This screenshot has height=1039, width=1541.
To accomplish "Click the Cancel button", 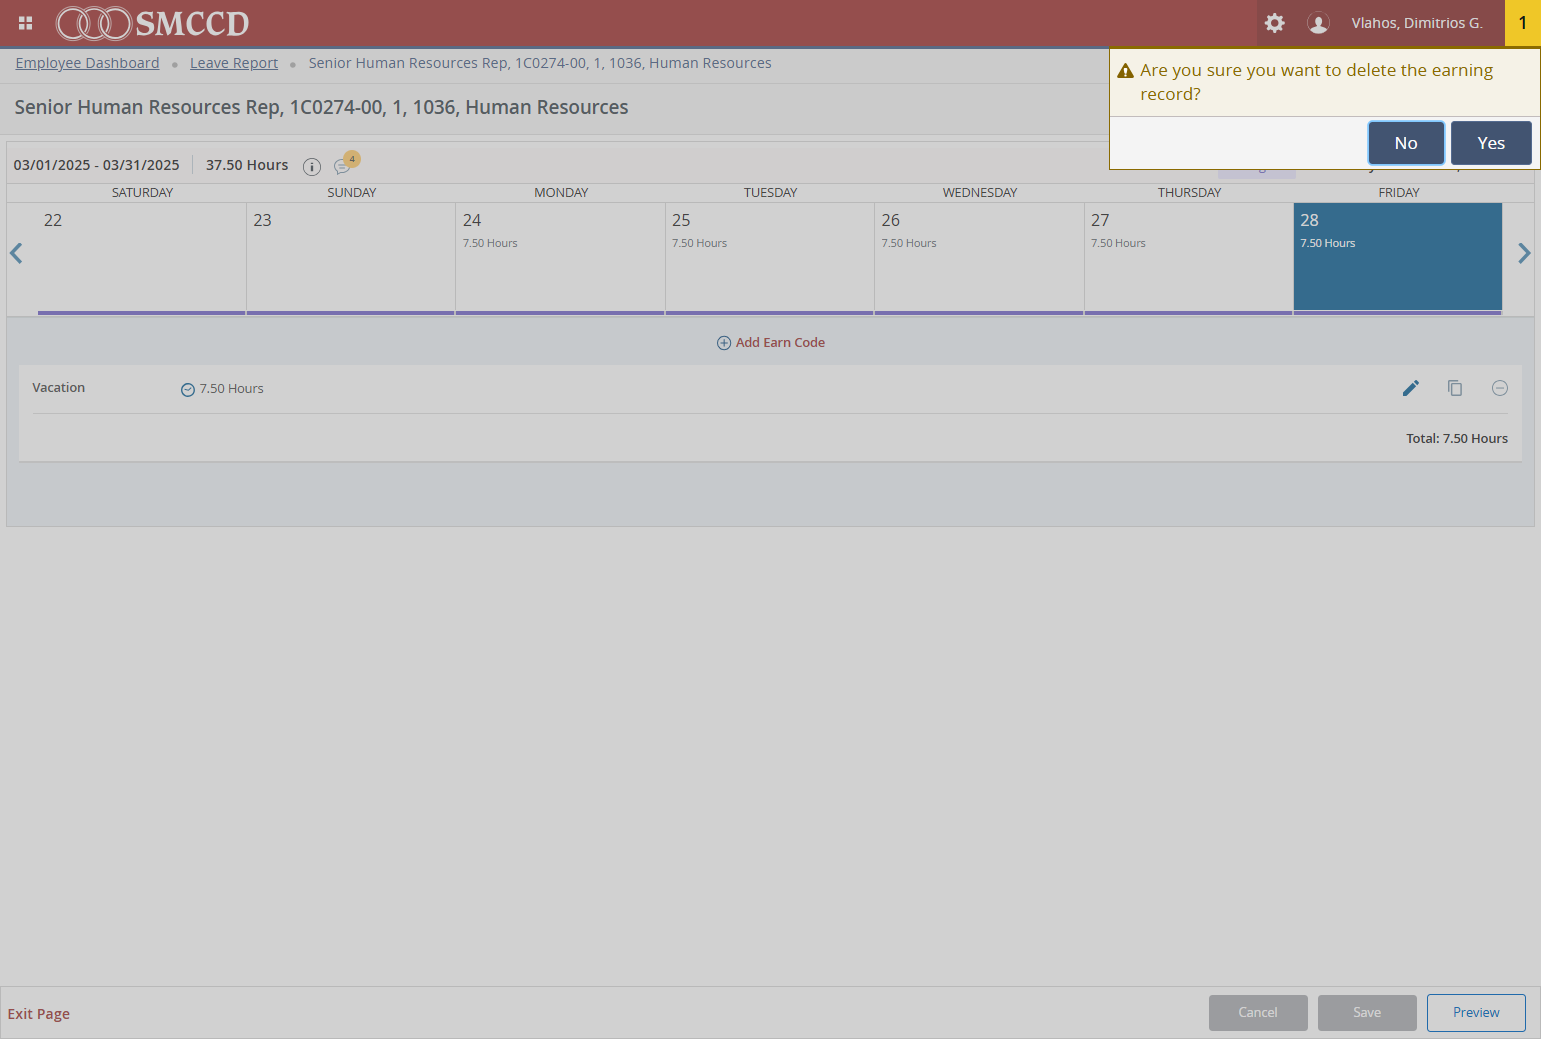I will (x=1258, y=1013).
